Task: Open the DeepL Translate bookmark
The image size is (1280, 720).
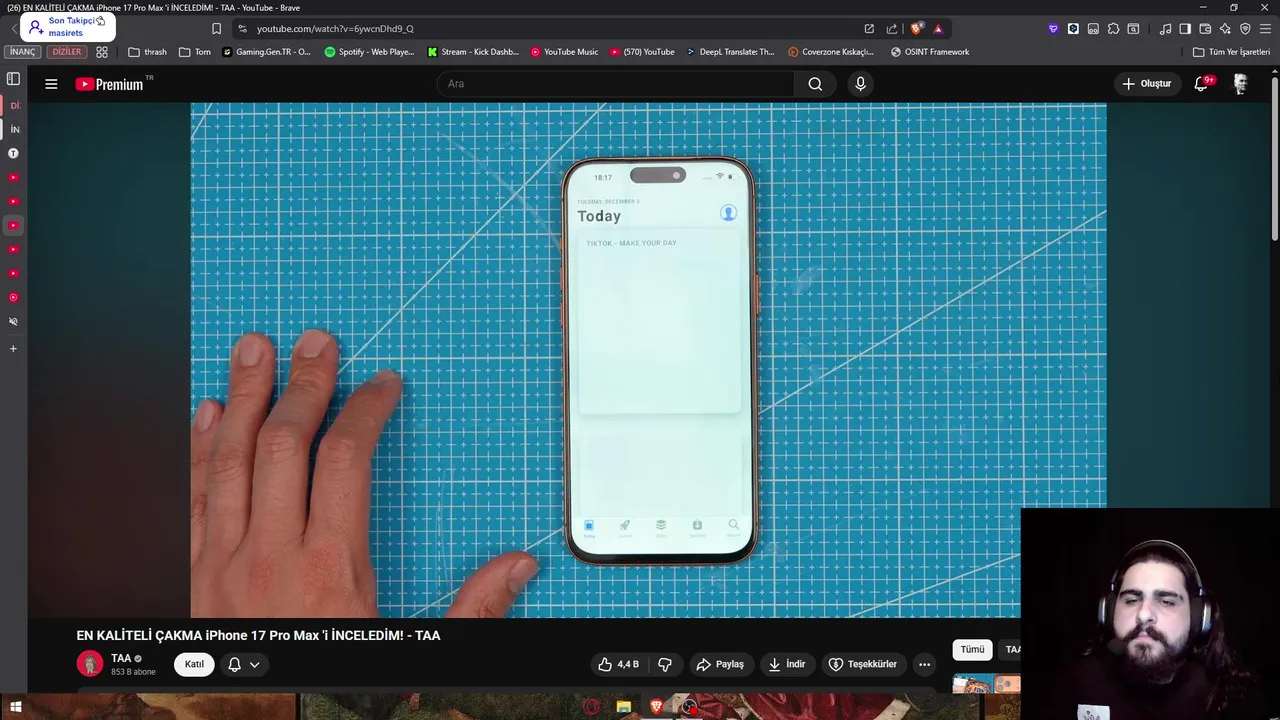Action: coord(730,52)
